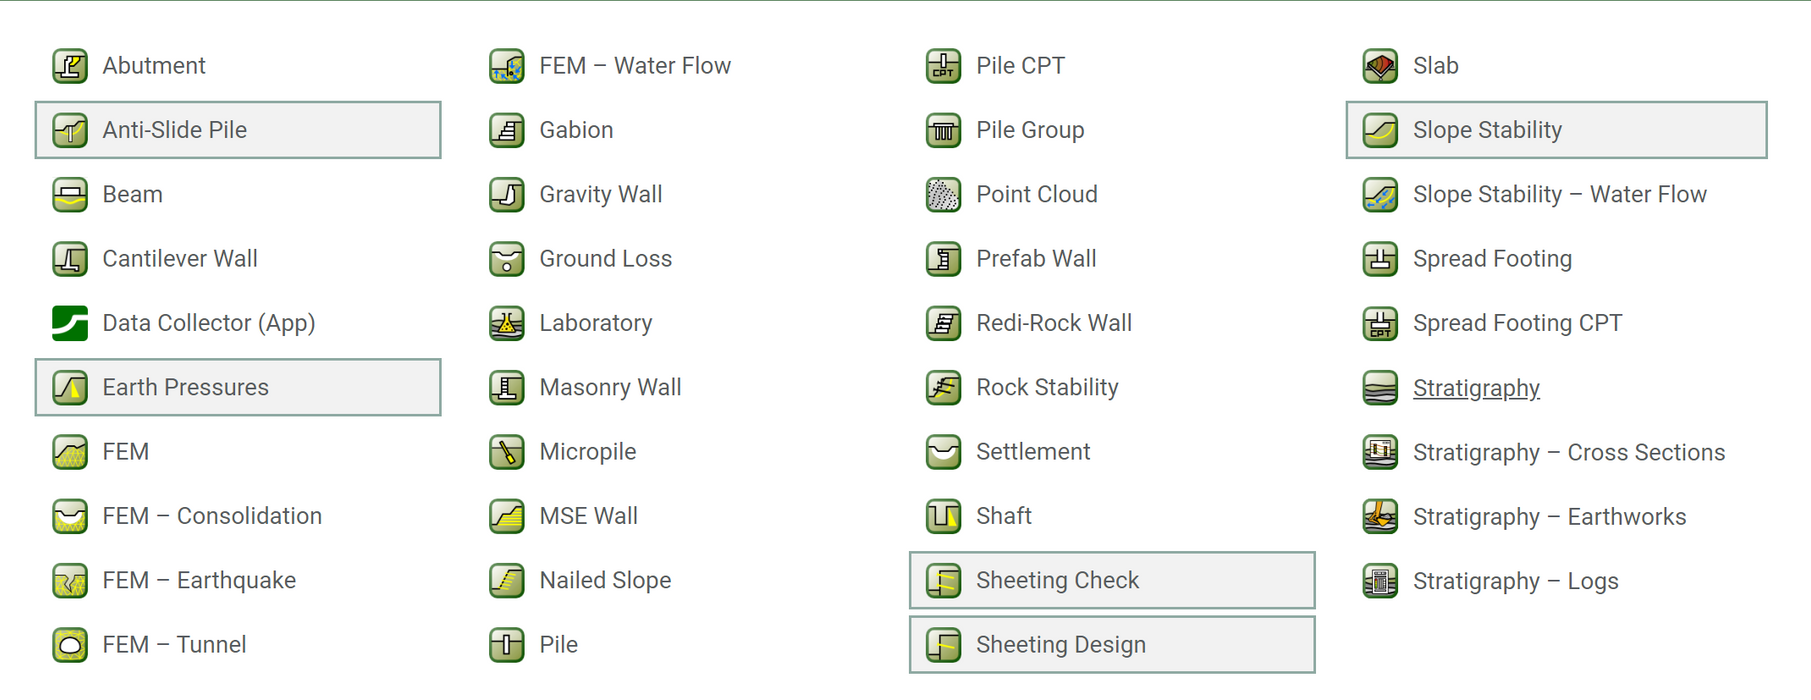Click the Laboratory flask icon
This screenshot has width=1811, height=700.
(507, 323)
